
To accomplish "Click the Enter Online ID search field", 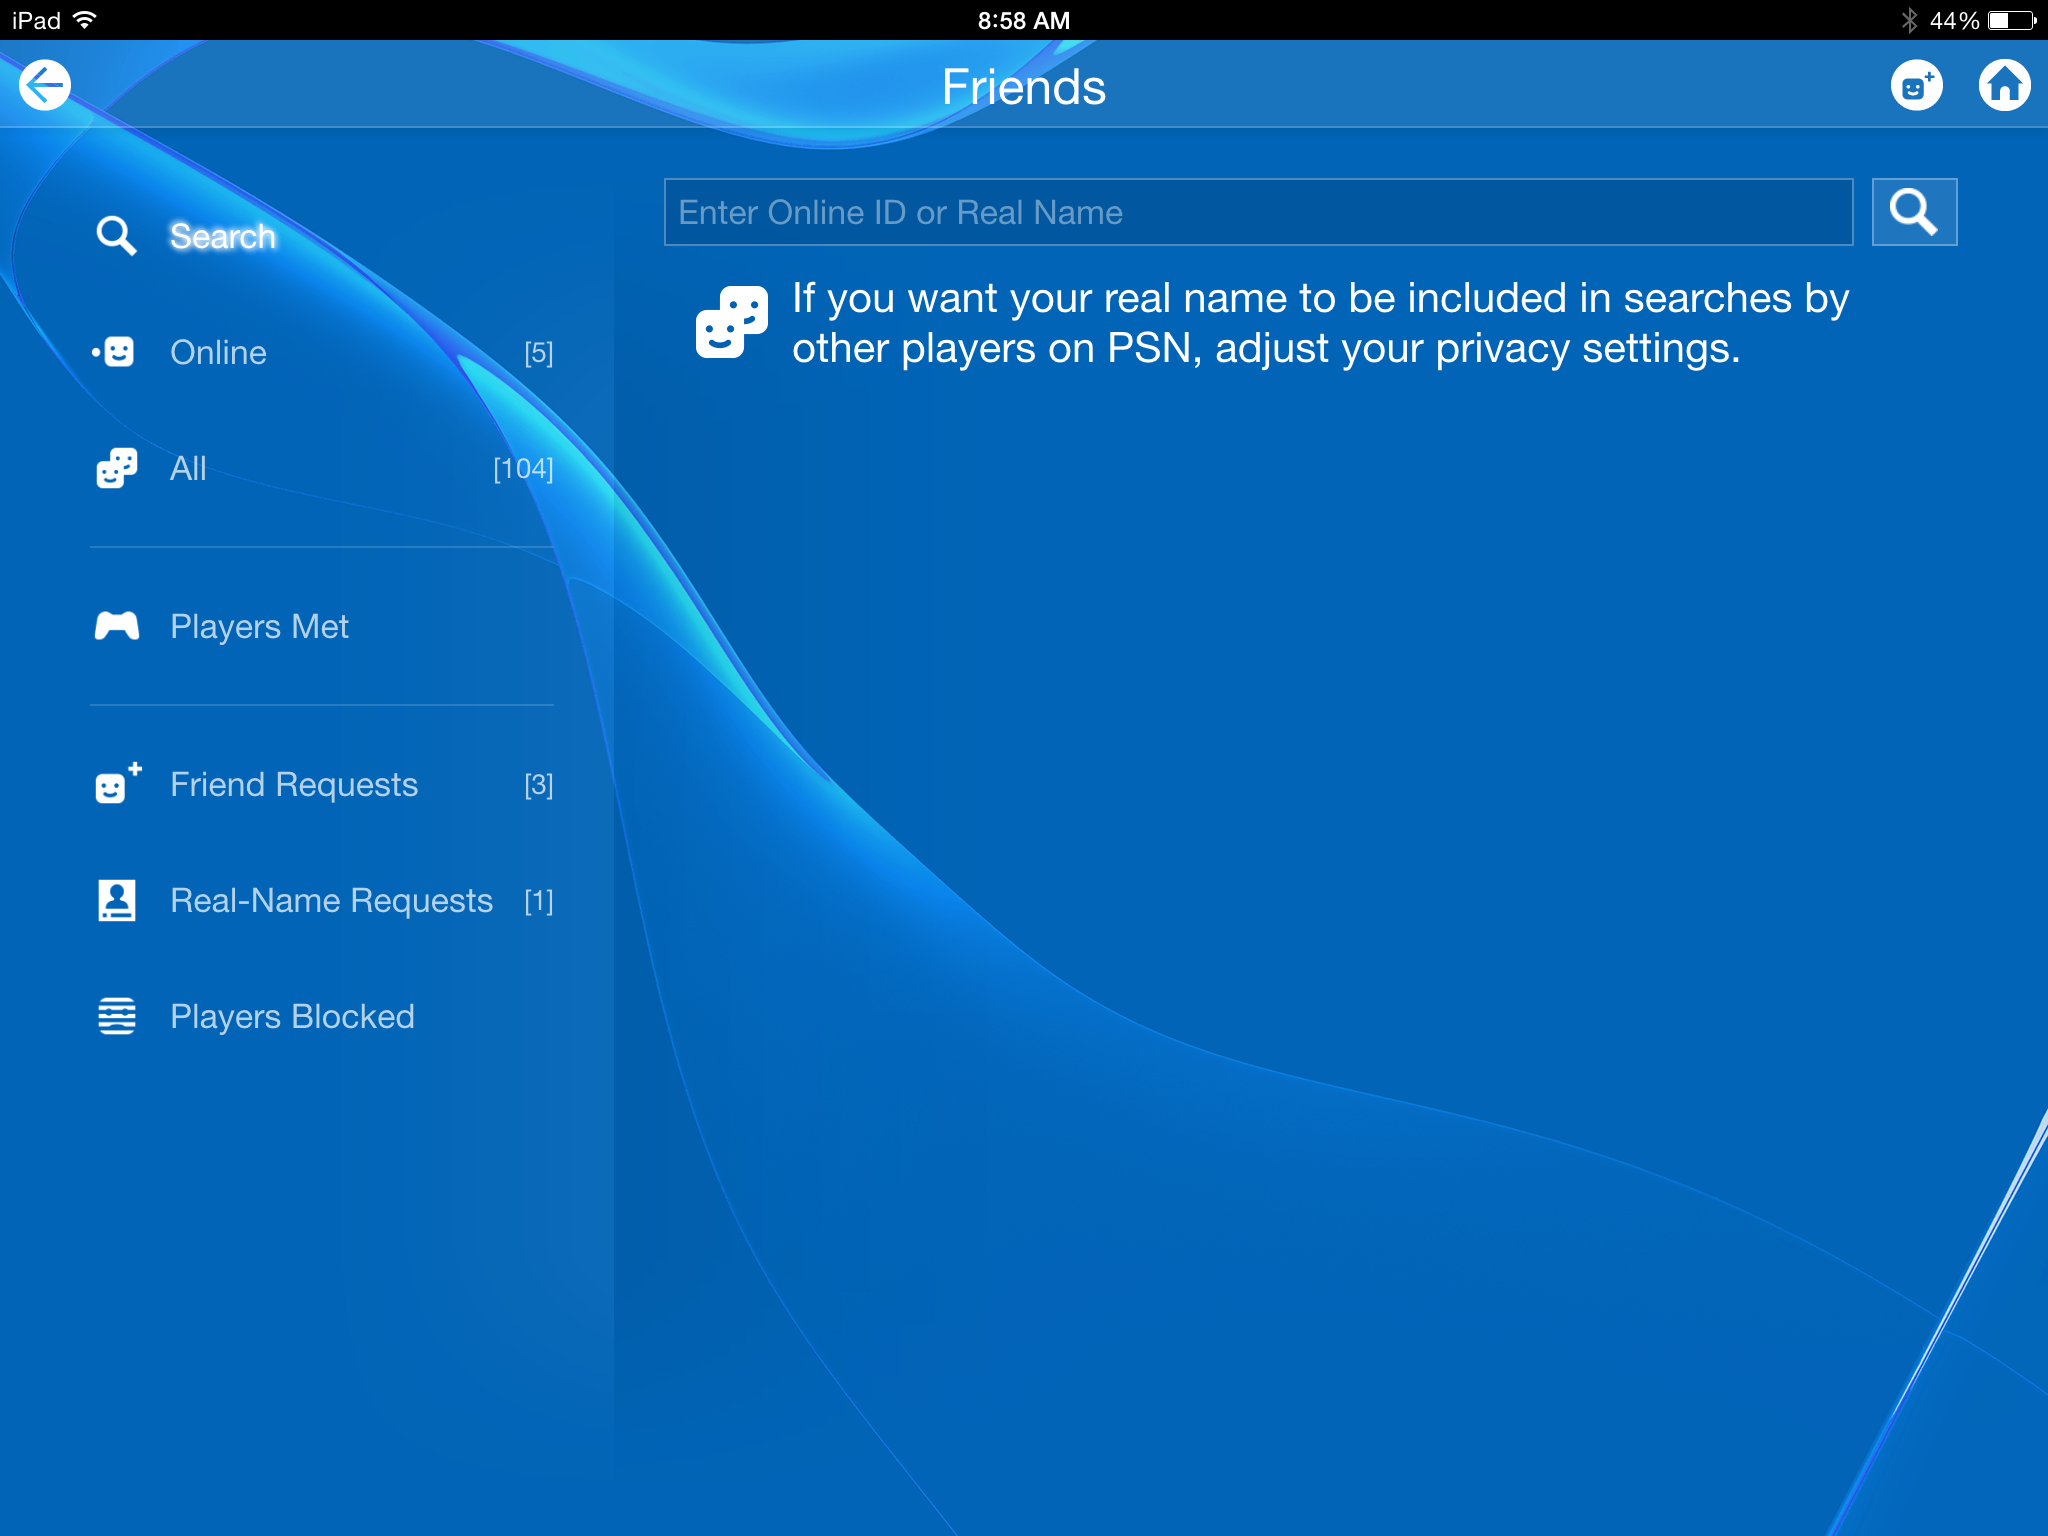I will click(x=1258, y=212).
